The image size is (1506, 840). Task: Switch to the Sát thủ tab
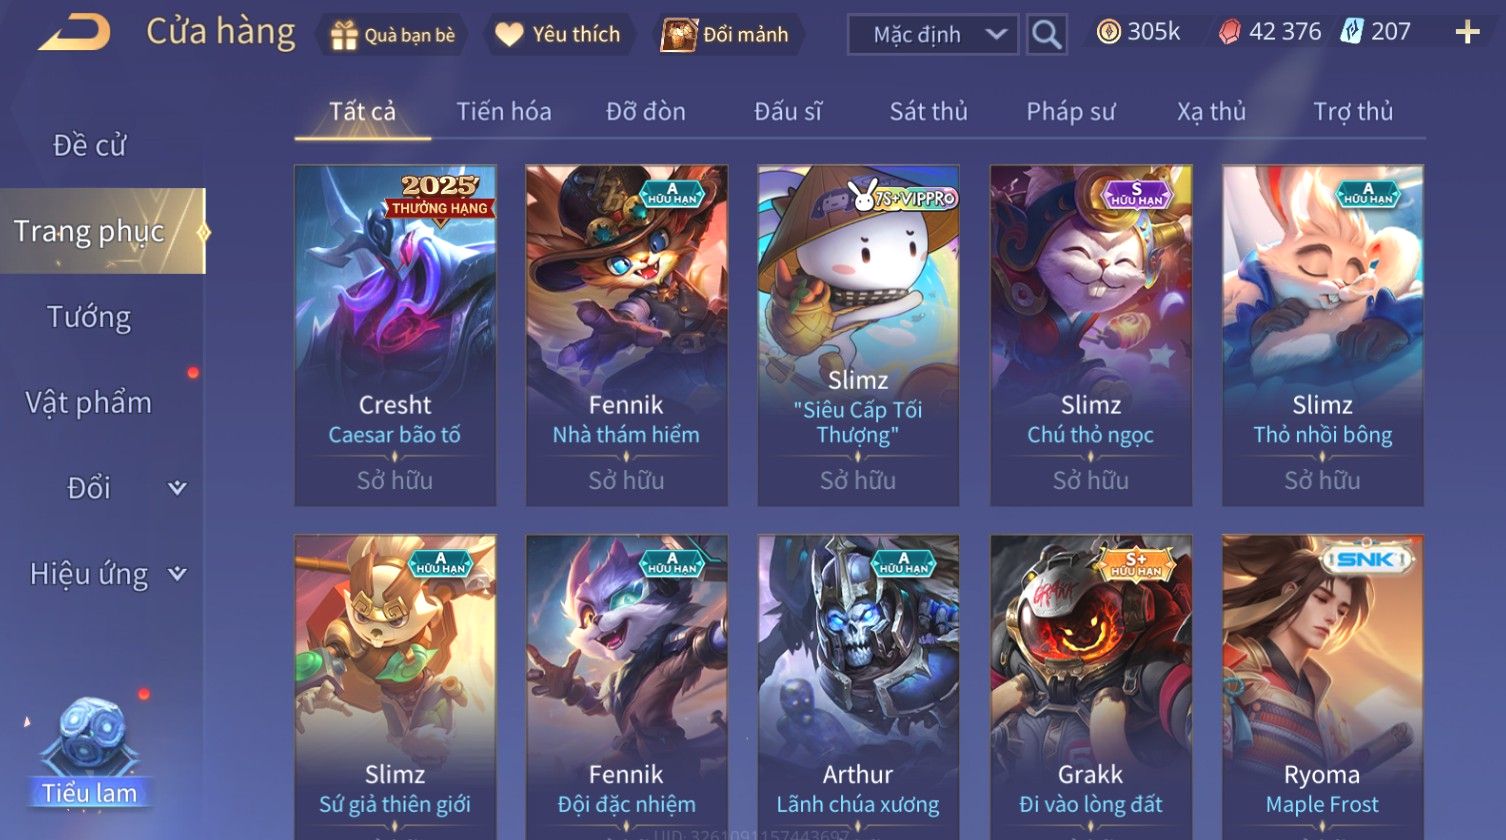pos(929,111)
